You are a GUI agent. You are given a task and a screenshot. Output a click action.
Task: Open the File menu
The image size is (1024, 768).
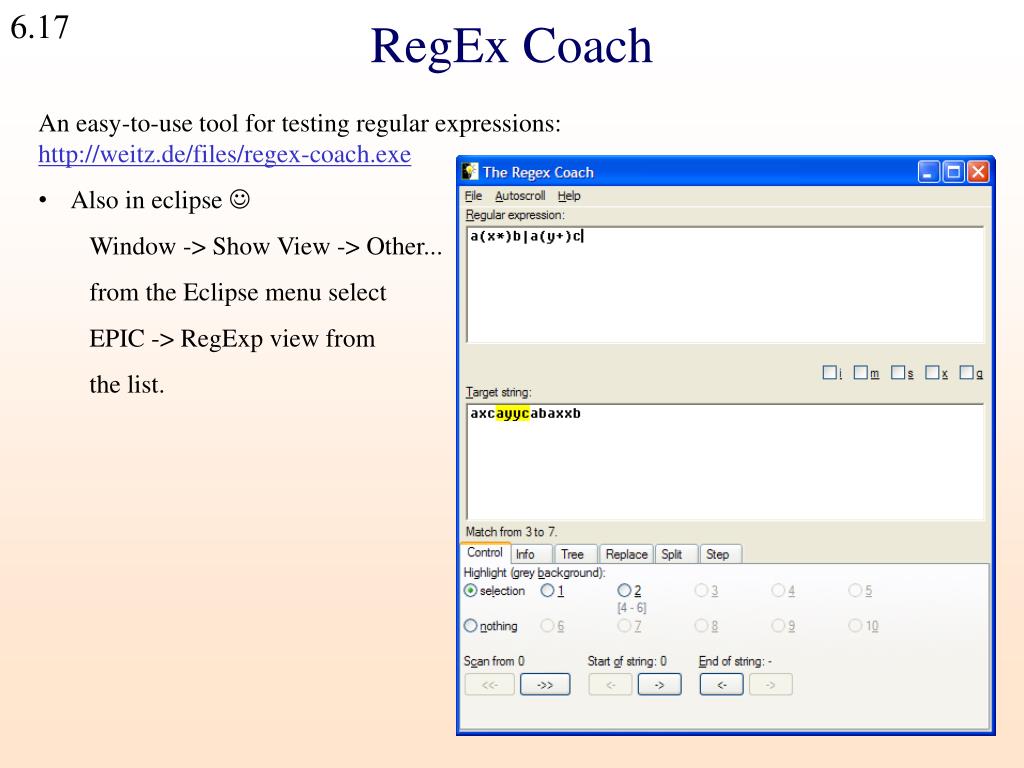473,196
